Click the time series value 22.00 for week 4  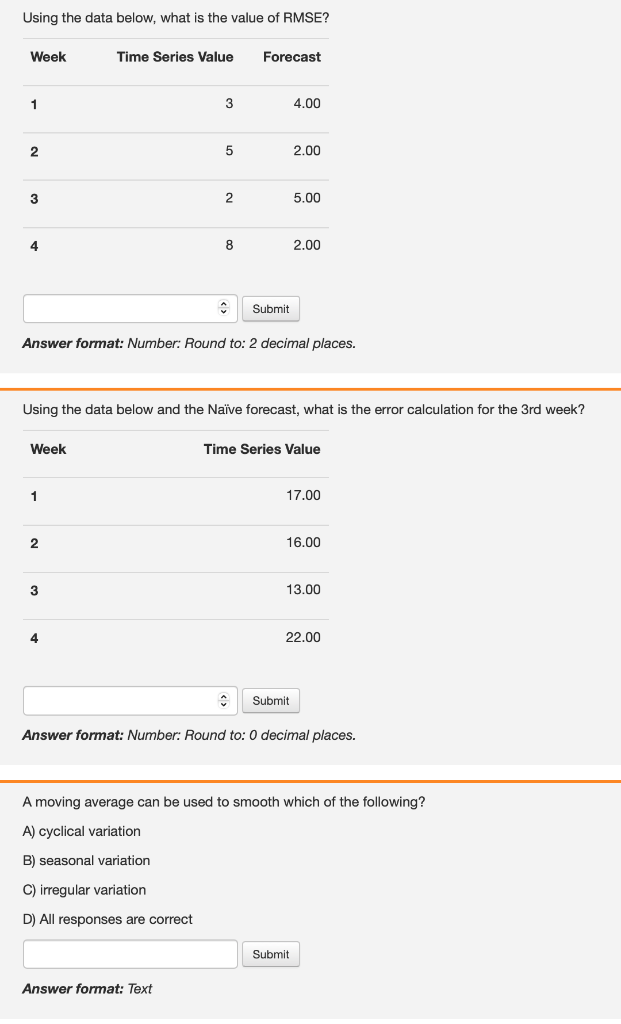tap(302, 637)
